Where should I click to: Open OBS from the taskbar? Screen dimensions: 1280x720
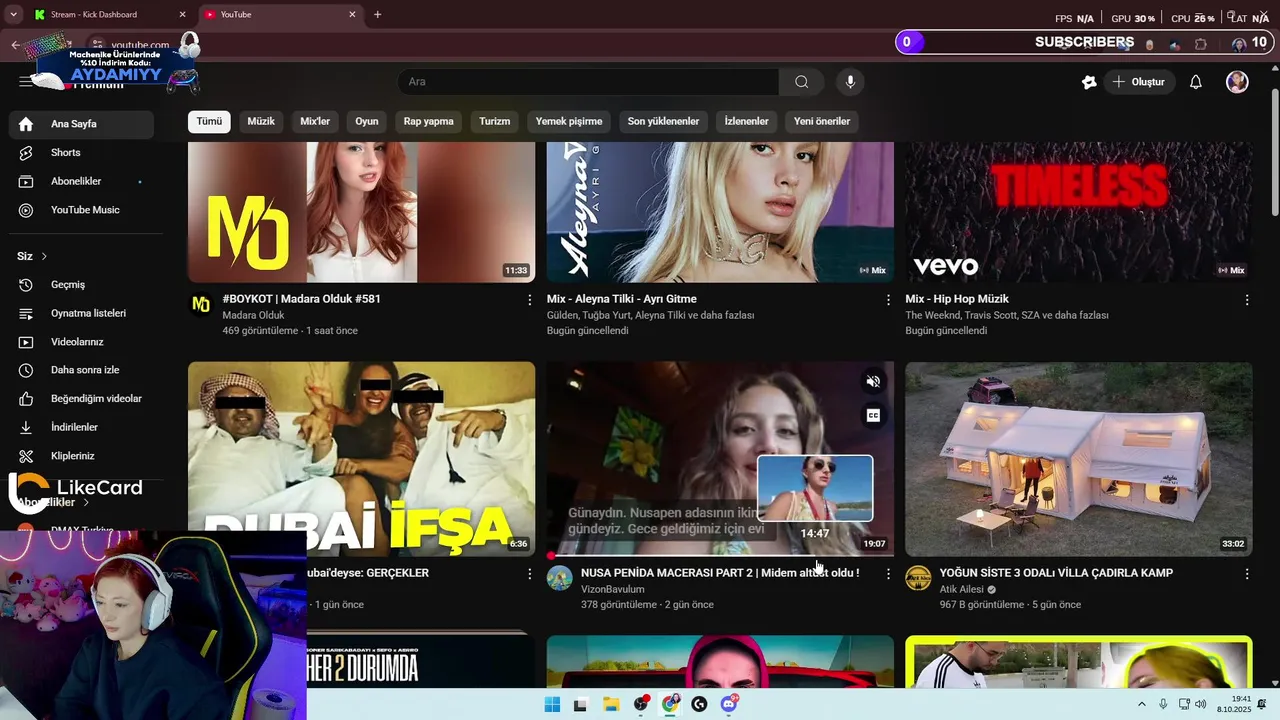coord(640,705)
